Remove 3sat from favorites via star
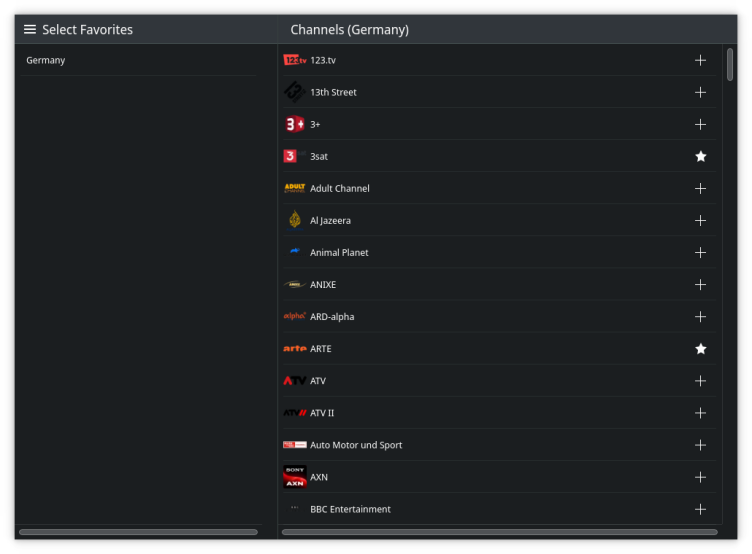 [700, 156]
